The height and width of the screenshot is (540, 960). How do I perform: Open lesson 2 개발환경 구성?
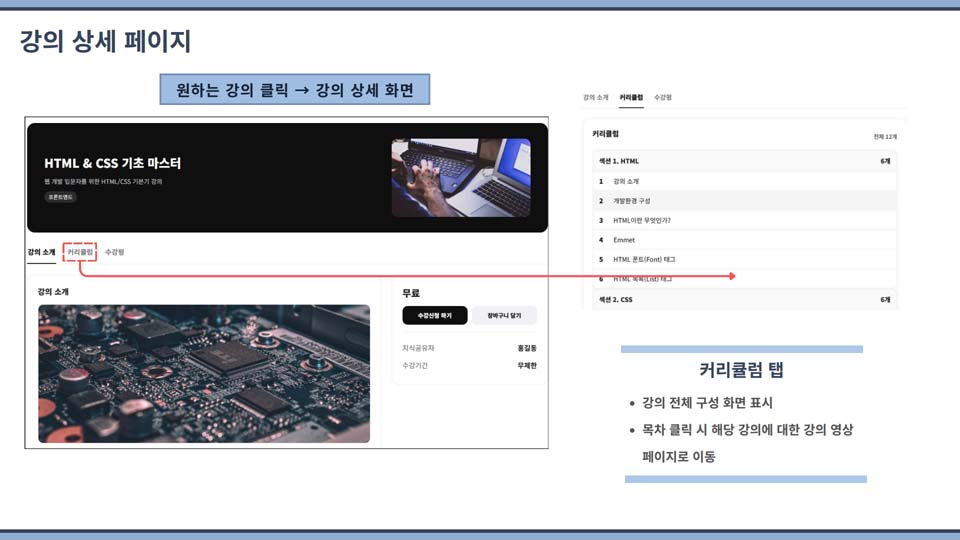click(x=632, y=201)
